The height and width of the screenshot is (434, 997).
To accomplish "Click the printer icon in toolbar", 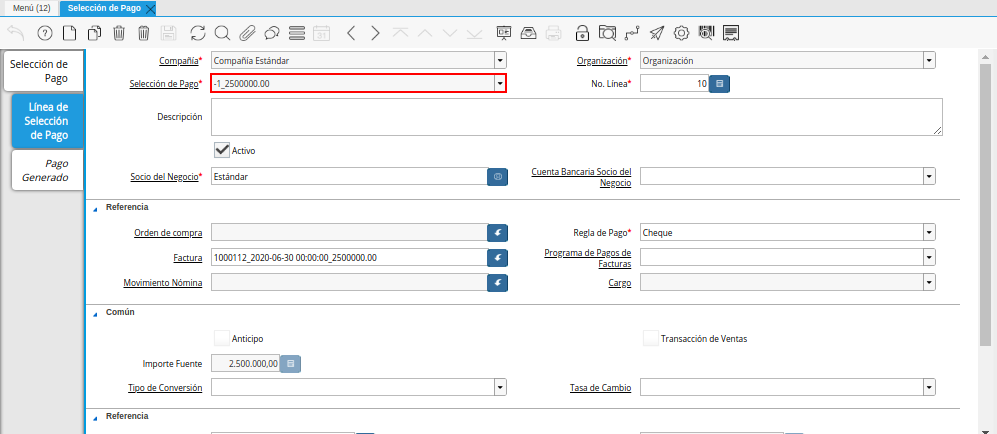I will [x=554, y=33].
